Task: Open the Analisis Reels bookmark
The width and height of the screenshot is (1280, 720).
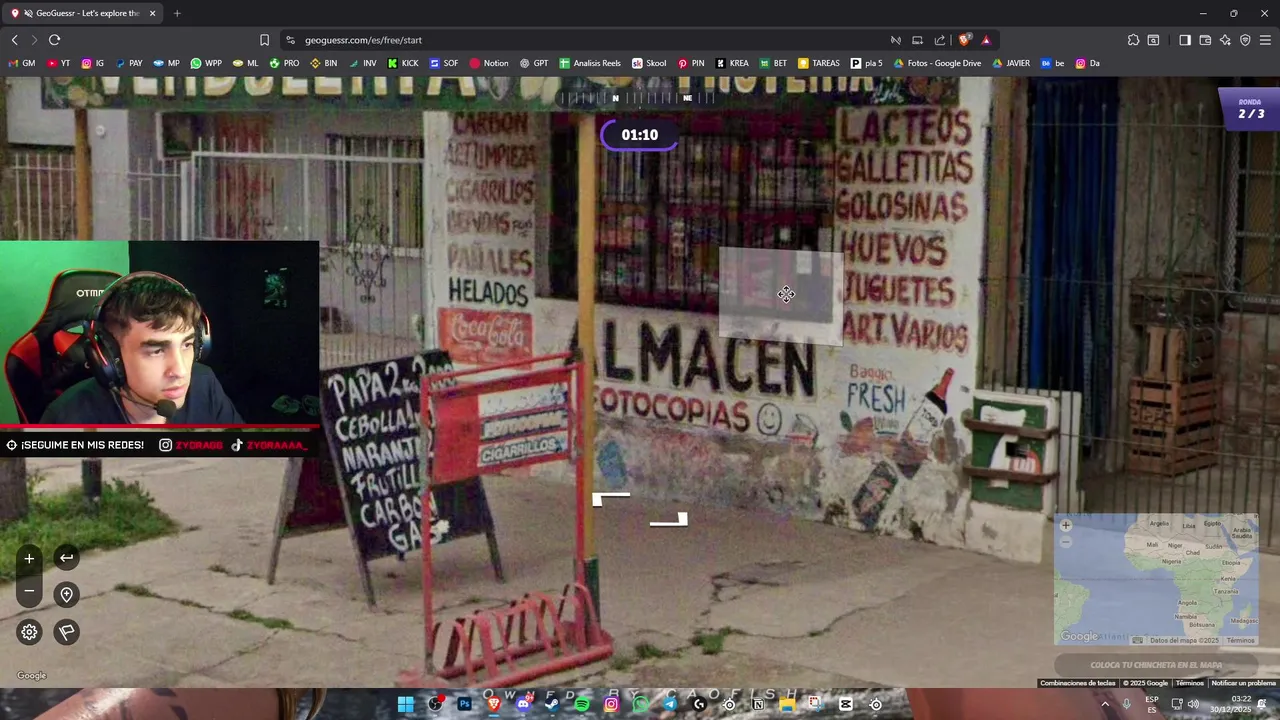Action: pos(590,63)
